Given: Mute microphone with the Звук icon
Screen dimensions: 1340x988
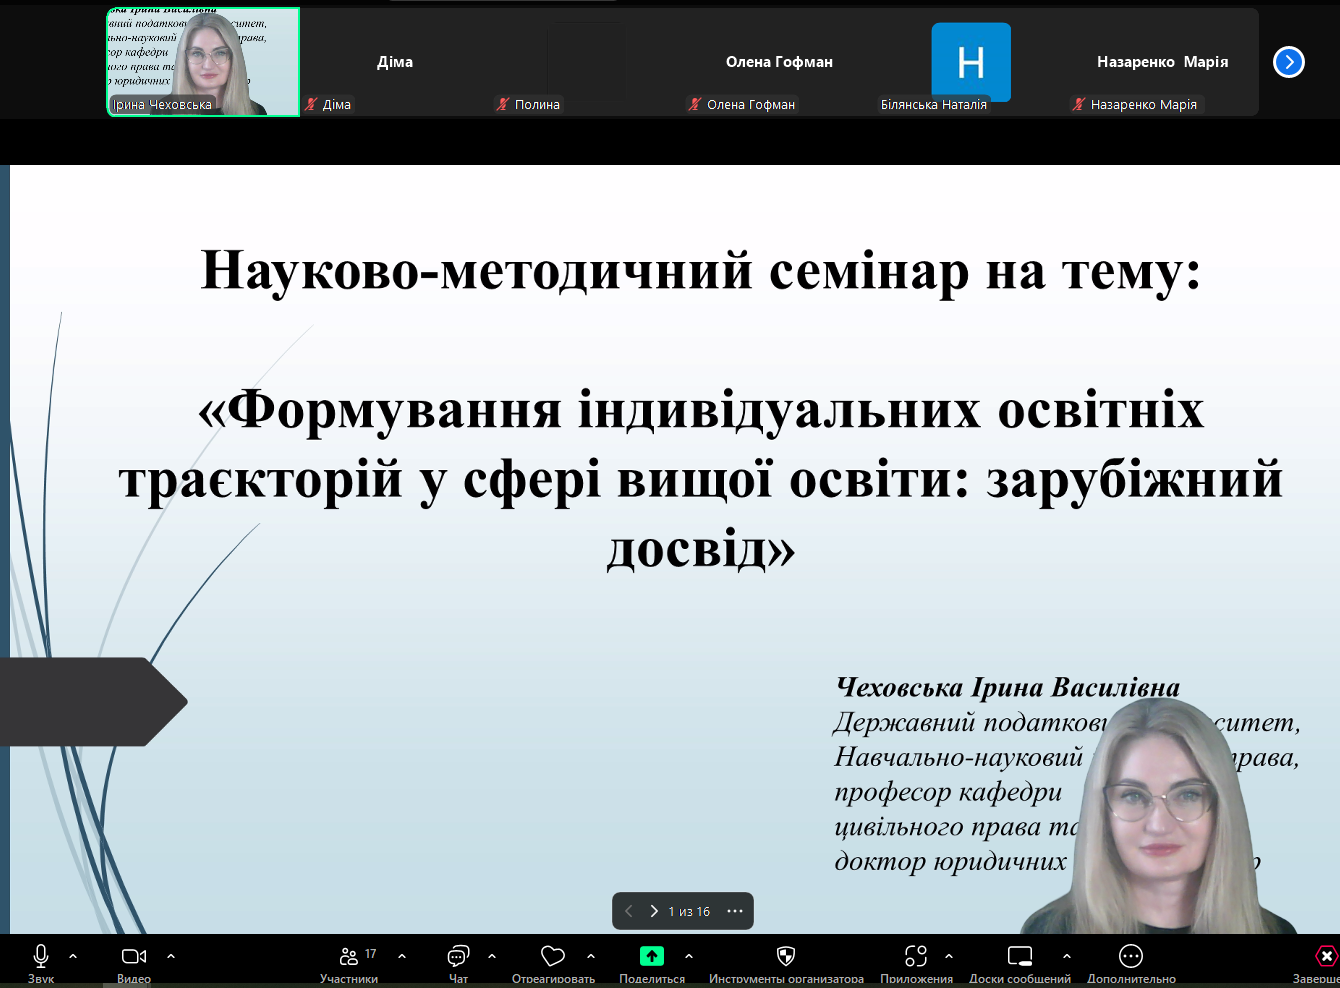Looking at the screenshot, I should point(41,956).
